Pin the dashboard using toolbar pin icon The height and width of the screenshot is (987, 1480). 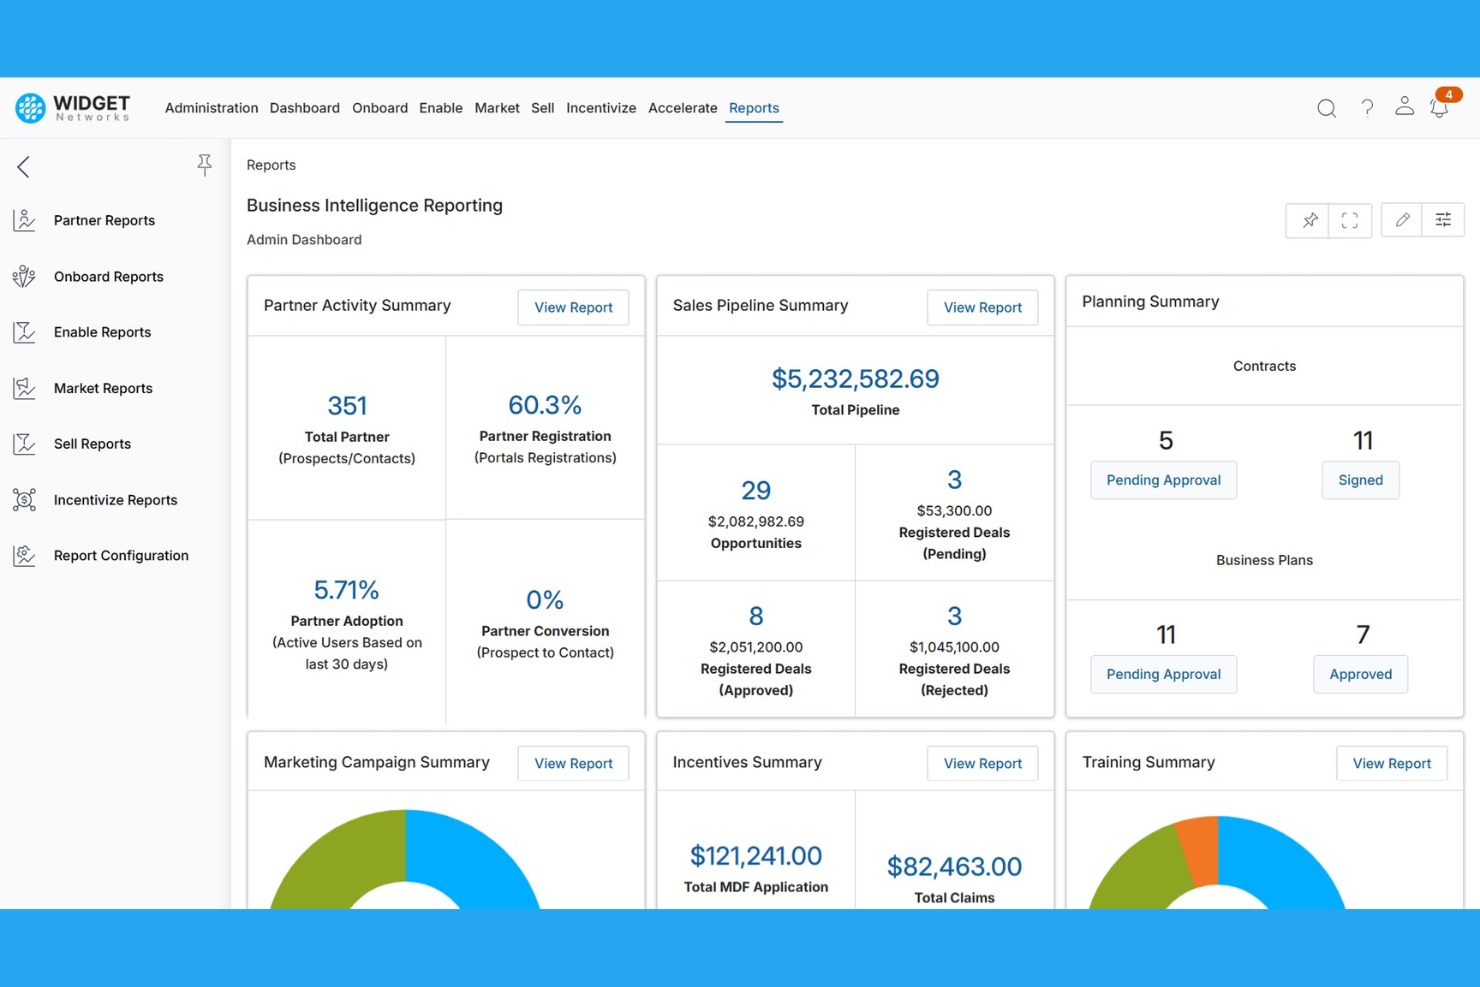click(1309, 220)
